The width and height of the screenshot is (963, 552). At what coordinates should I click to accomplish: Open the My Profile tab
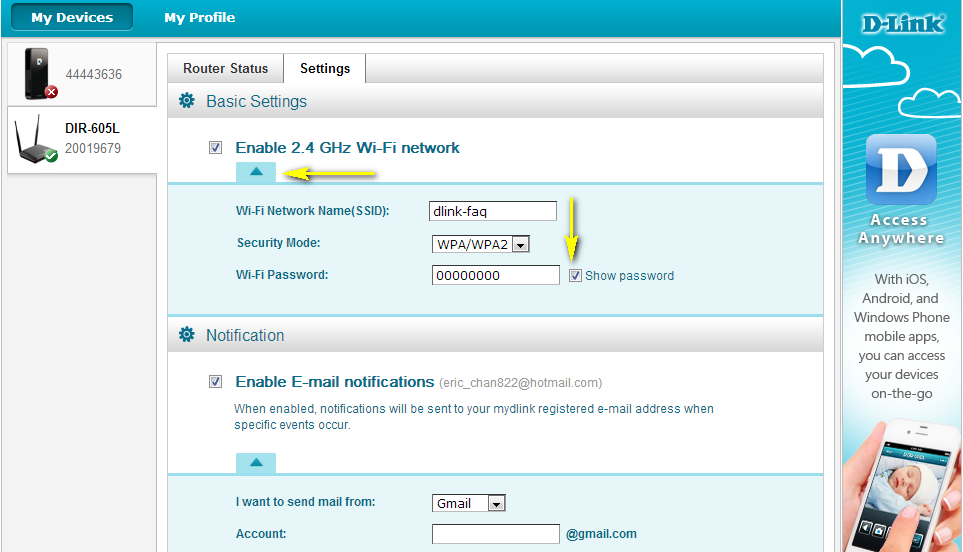200,17
